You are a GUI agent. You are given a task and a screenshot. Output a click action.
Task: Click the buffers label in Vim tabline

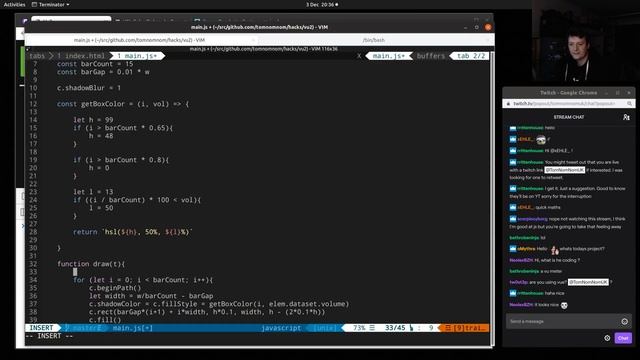(431, 56)
